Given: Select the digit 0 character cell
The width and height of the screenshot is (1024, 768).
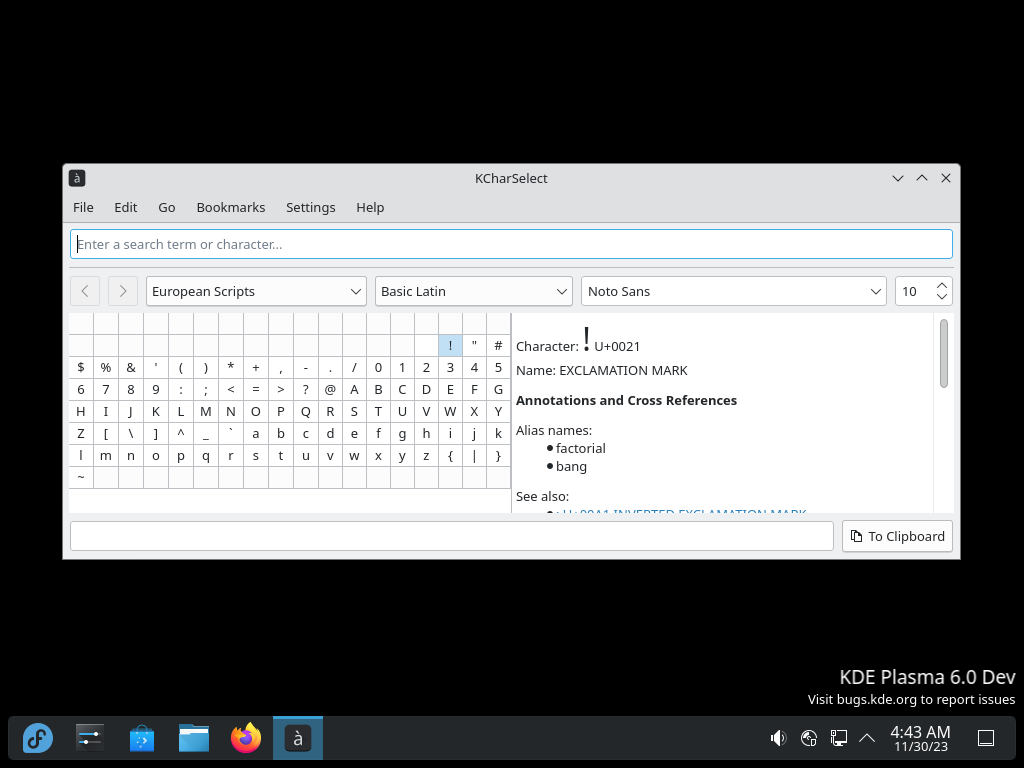Looking at the screenshot, I should click(x=378, y=368).
